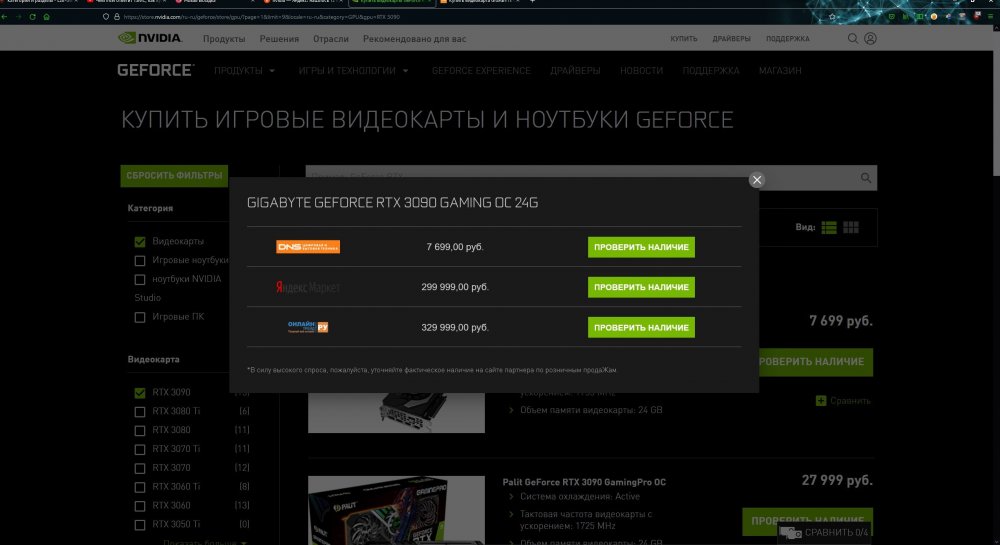Screen dimensions: 1000x545
Task: Open Решения menu item
Action: click(x=279, y=39)
